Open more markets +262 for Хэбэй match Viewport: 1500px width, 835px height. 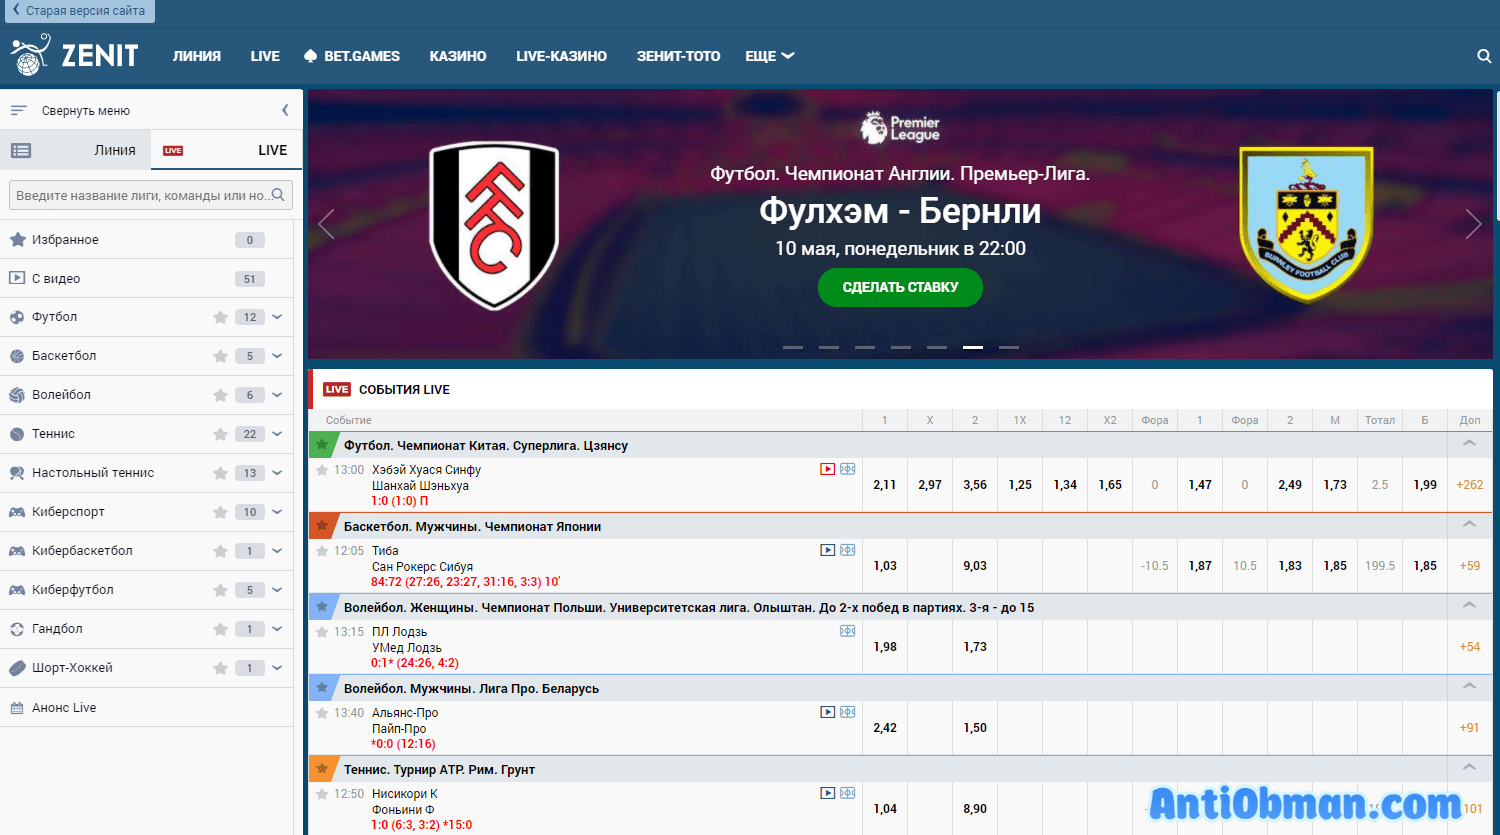coord(1470,485)
